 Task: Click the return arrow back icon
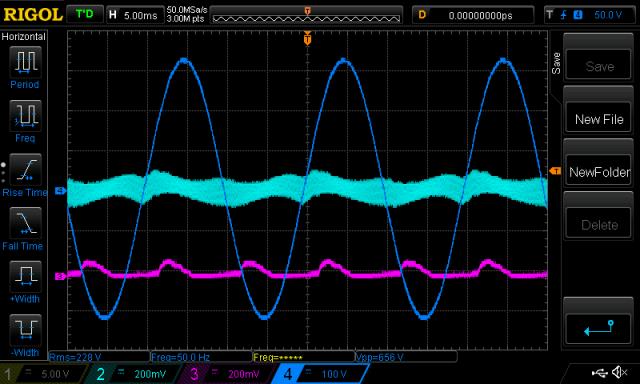coord(598,328)
